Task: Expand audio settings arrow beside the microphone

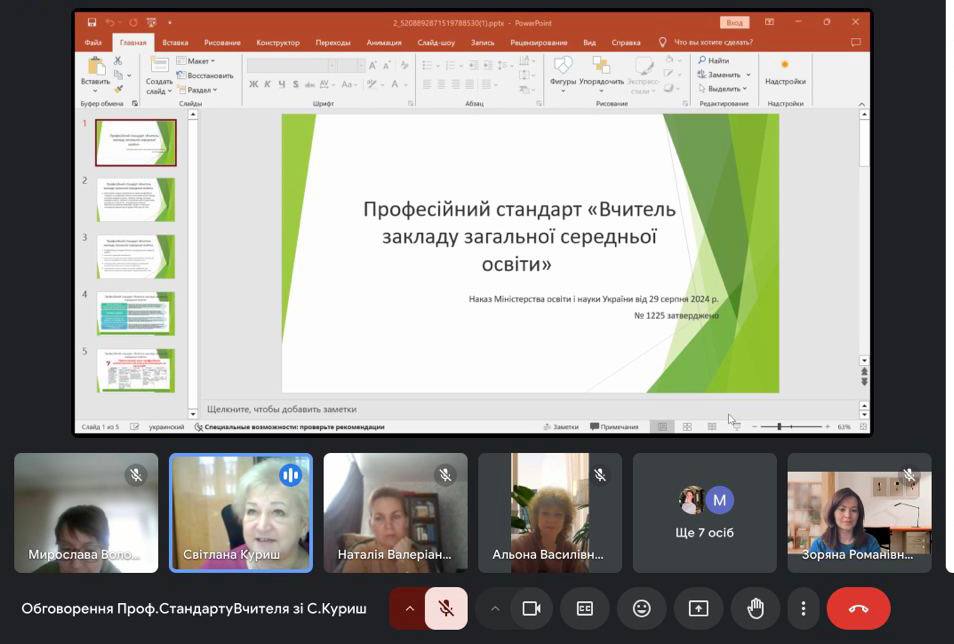Action: [x=409, y=608]
